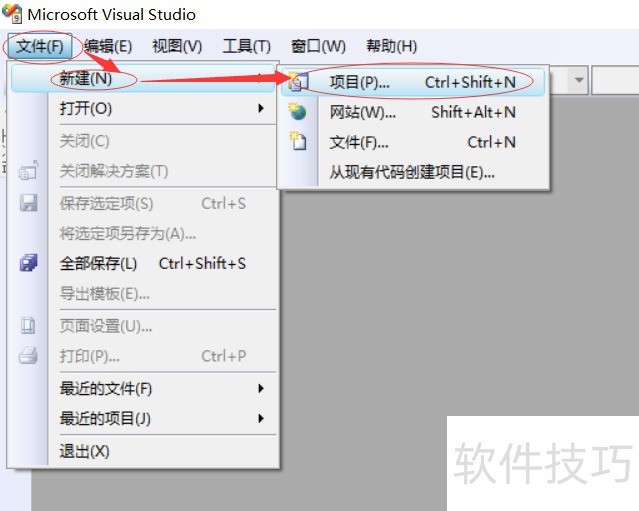The height and width of the screenshot is (511, 639).
Task: Open the 窗口(W) menu
Action: coord(318,46)
